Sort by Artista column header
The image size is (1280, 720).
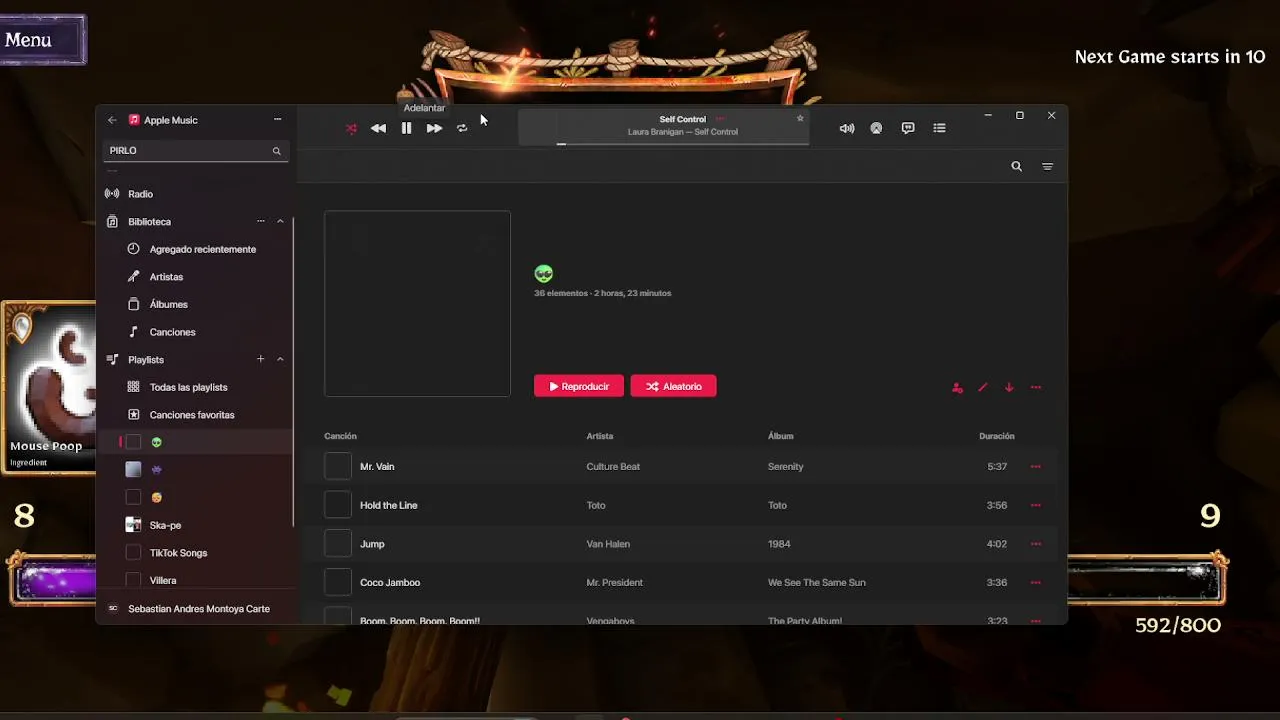click(600, 436)
